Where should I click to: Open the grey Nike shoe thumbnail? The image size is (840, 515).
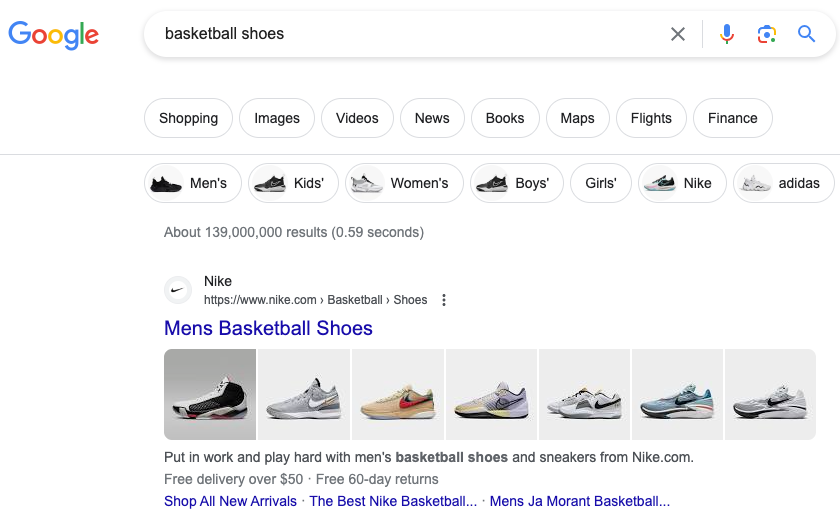304,394
